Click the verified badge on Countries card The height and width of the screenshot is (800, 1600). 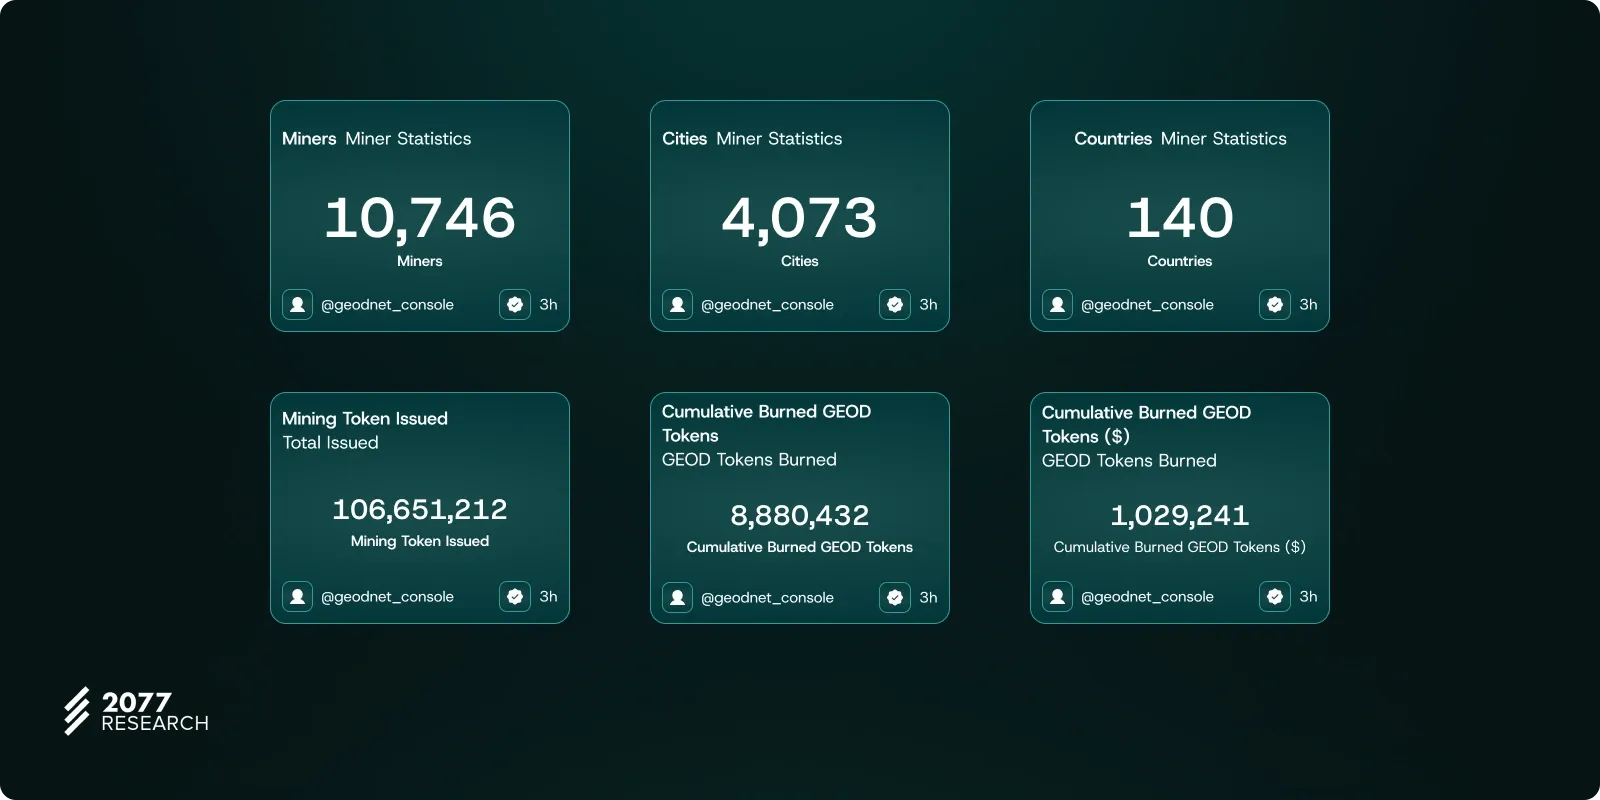(x=1275, y=305)
